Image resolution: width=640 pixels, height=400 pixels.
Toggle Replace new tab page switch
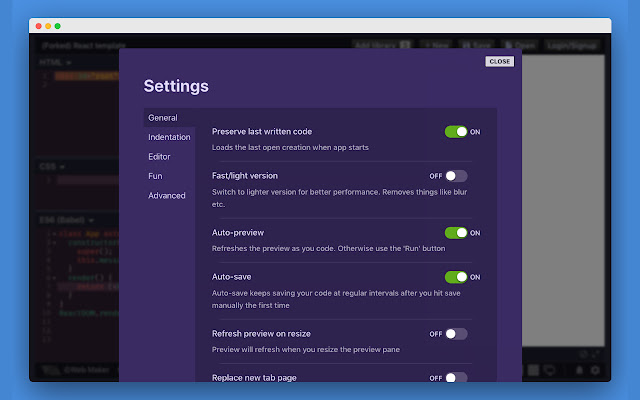pos(456,378)
